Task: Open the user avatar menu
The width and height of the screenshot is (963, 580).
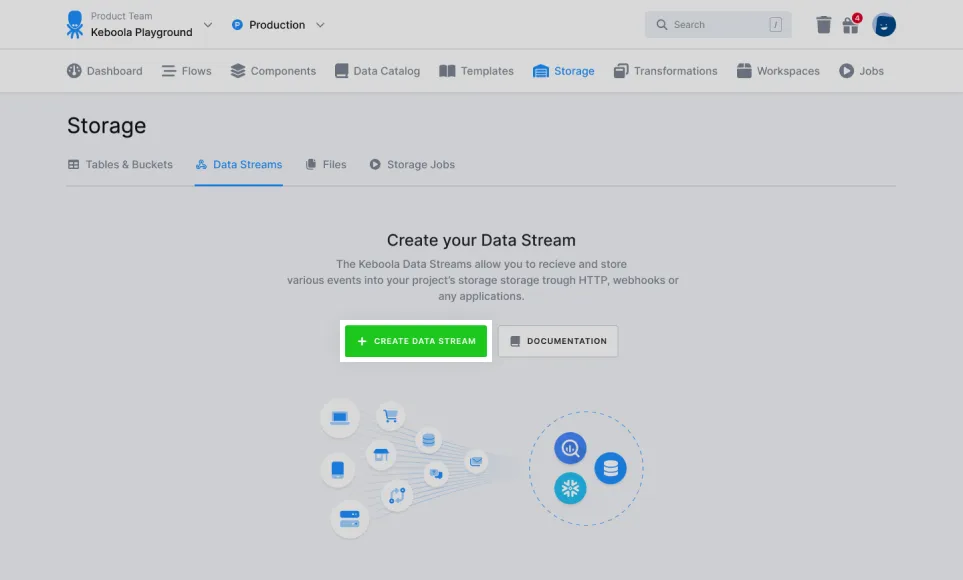Action: (x=884, y=25)
